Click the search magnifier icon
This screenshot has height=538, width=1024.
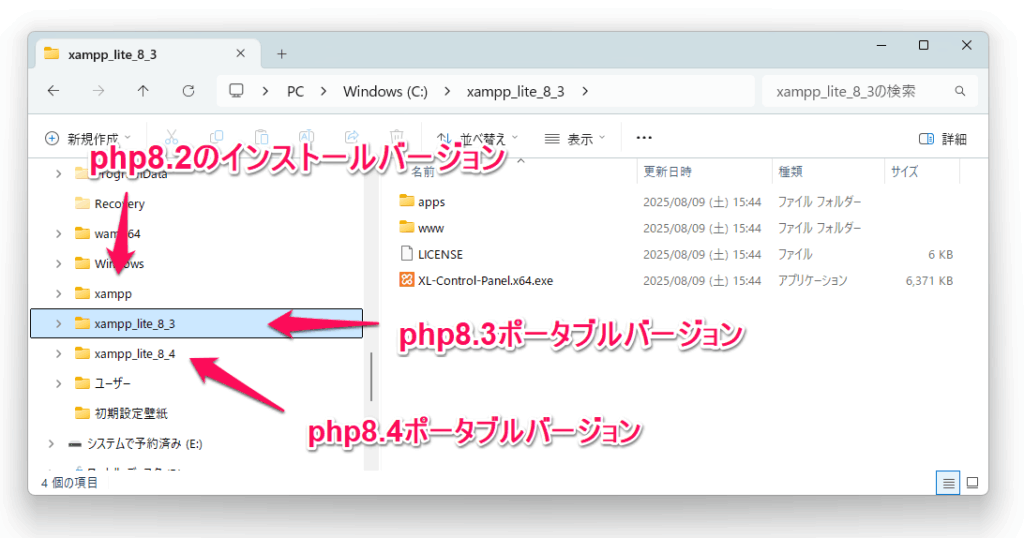(x=959, y=91)
